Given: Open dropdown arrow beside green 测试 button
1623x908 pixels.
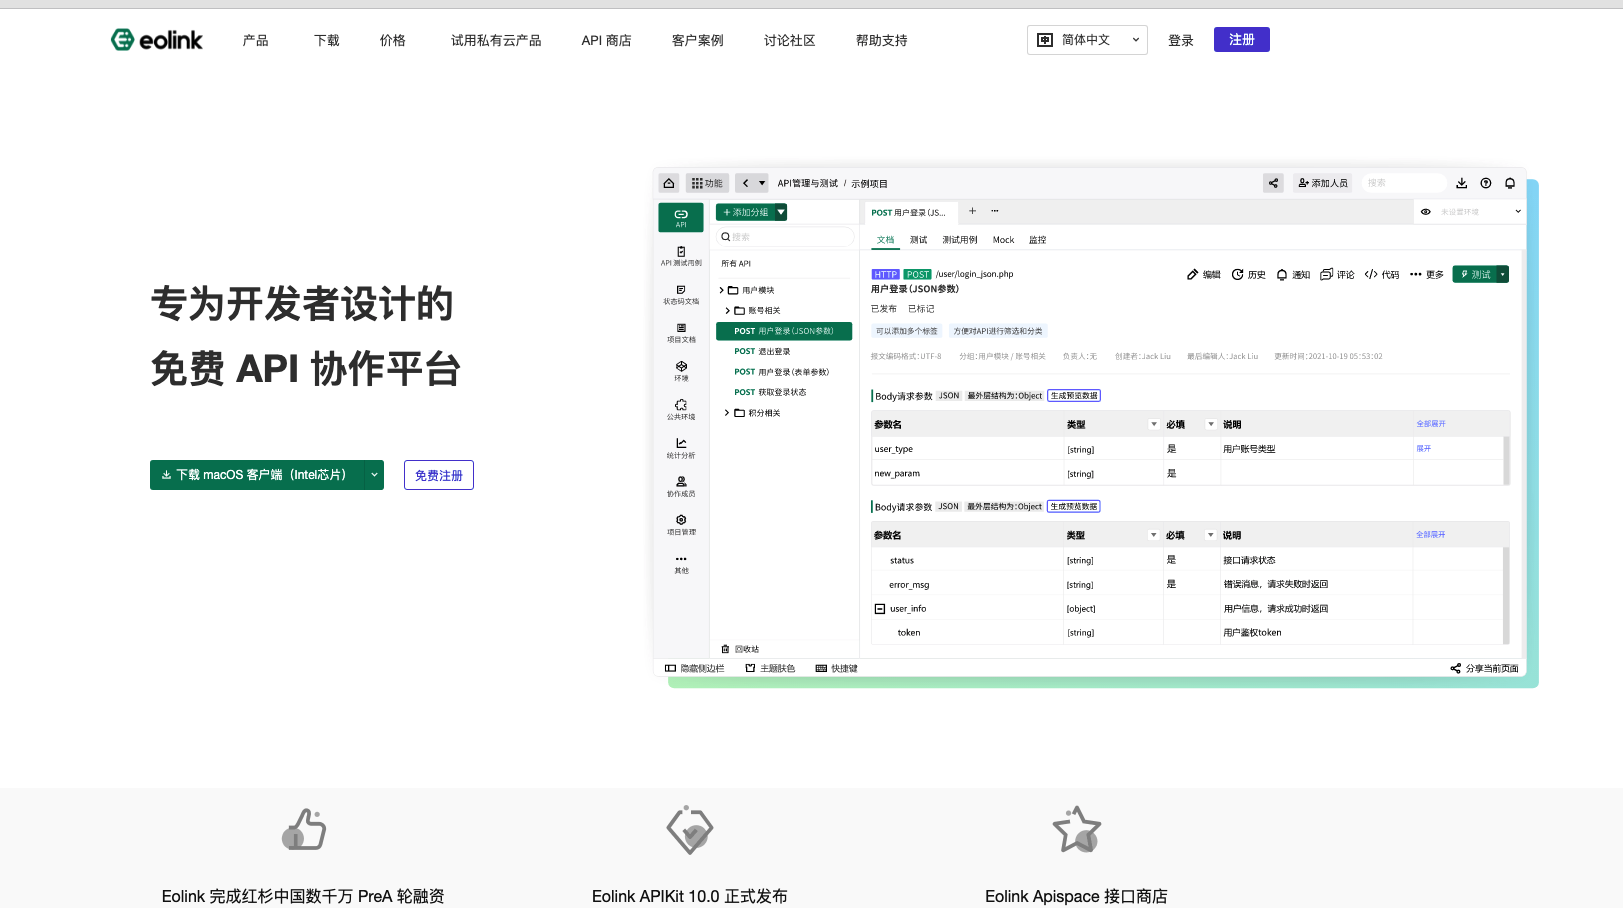Looking at the screenshot, I should 1502,274.
